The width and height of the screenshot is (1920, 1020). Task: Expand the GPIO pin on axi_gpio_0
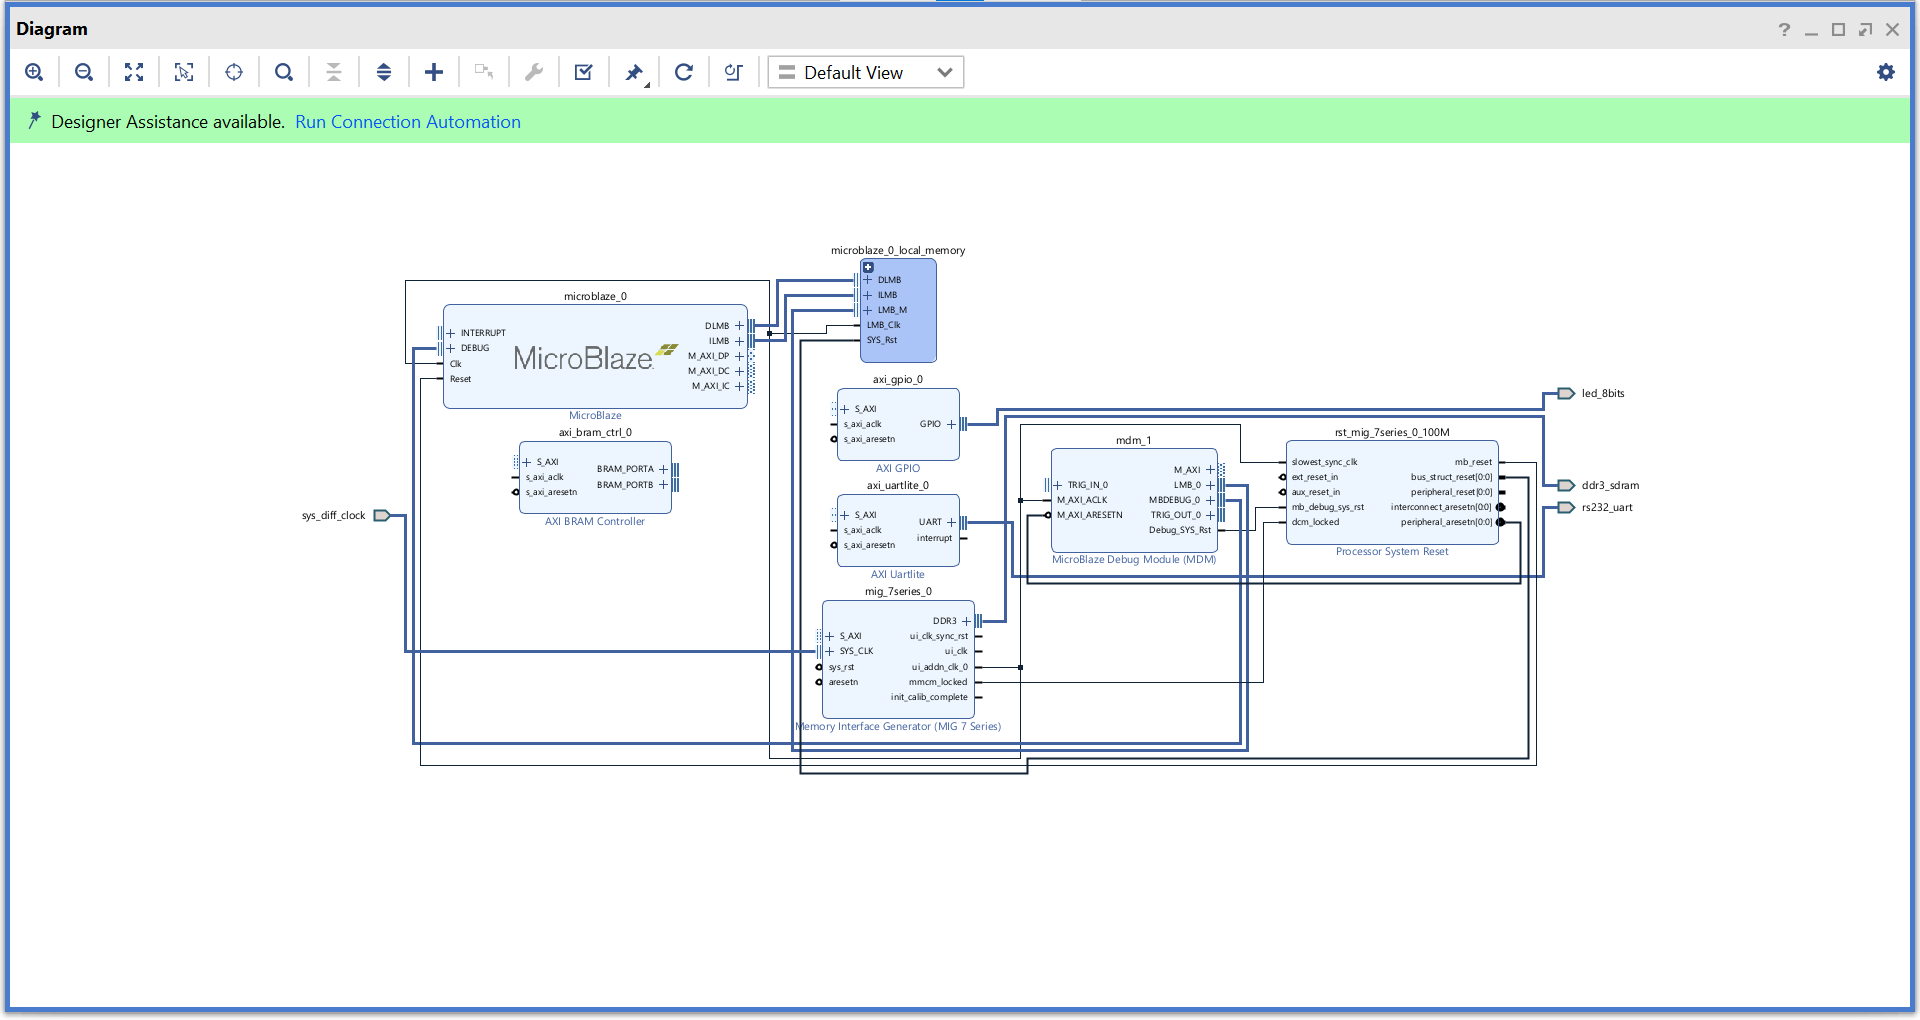coord(951,424)
